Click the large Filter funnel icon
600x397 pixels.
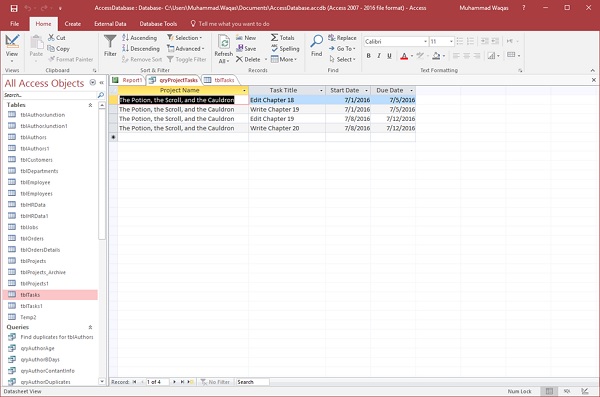tap(110, 42)
